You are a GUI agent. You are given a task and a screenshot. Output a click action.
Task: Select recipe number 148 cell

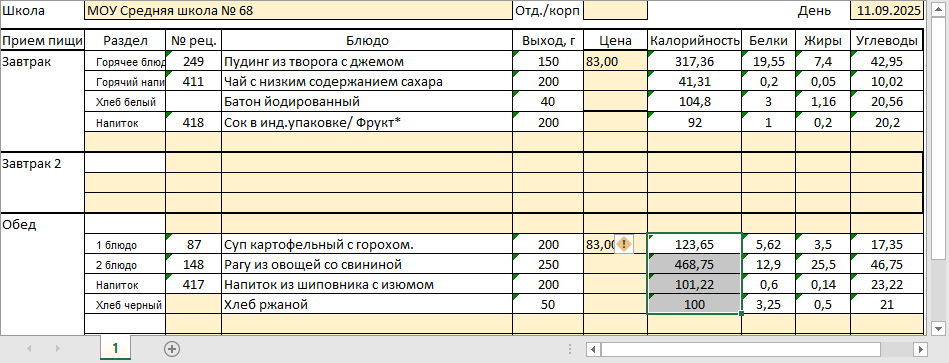click(x=194, y=264)
